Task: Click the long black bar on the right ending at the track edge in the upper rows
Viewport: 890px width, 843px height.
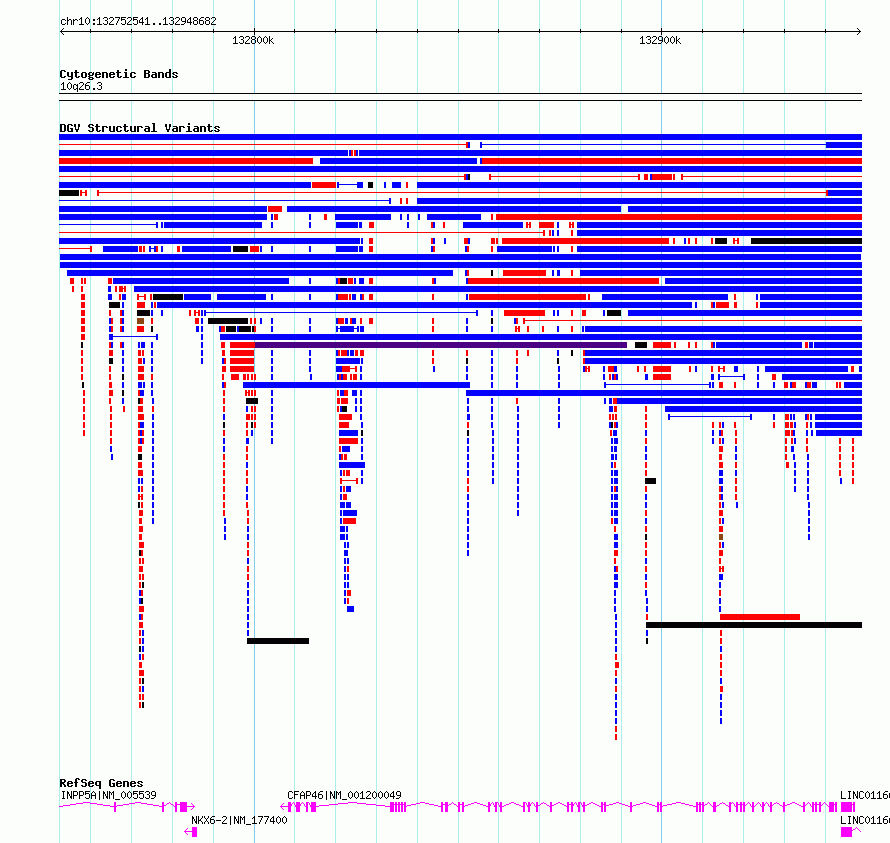Action: (x=807, y=241)
